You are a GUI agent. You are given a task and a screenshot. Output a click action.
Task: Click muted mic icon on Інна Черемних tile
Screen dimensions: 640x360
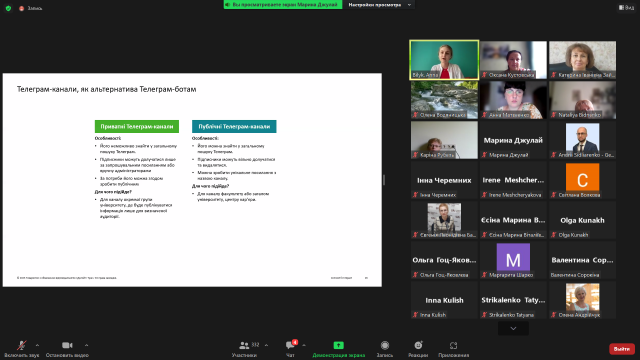416,195
